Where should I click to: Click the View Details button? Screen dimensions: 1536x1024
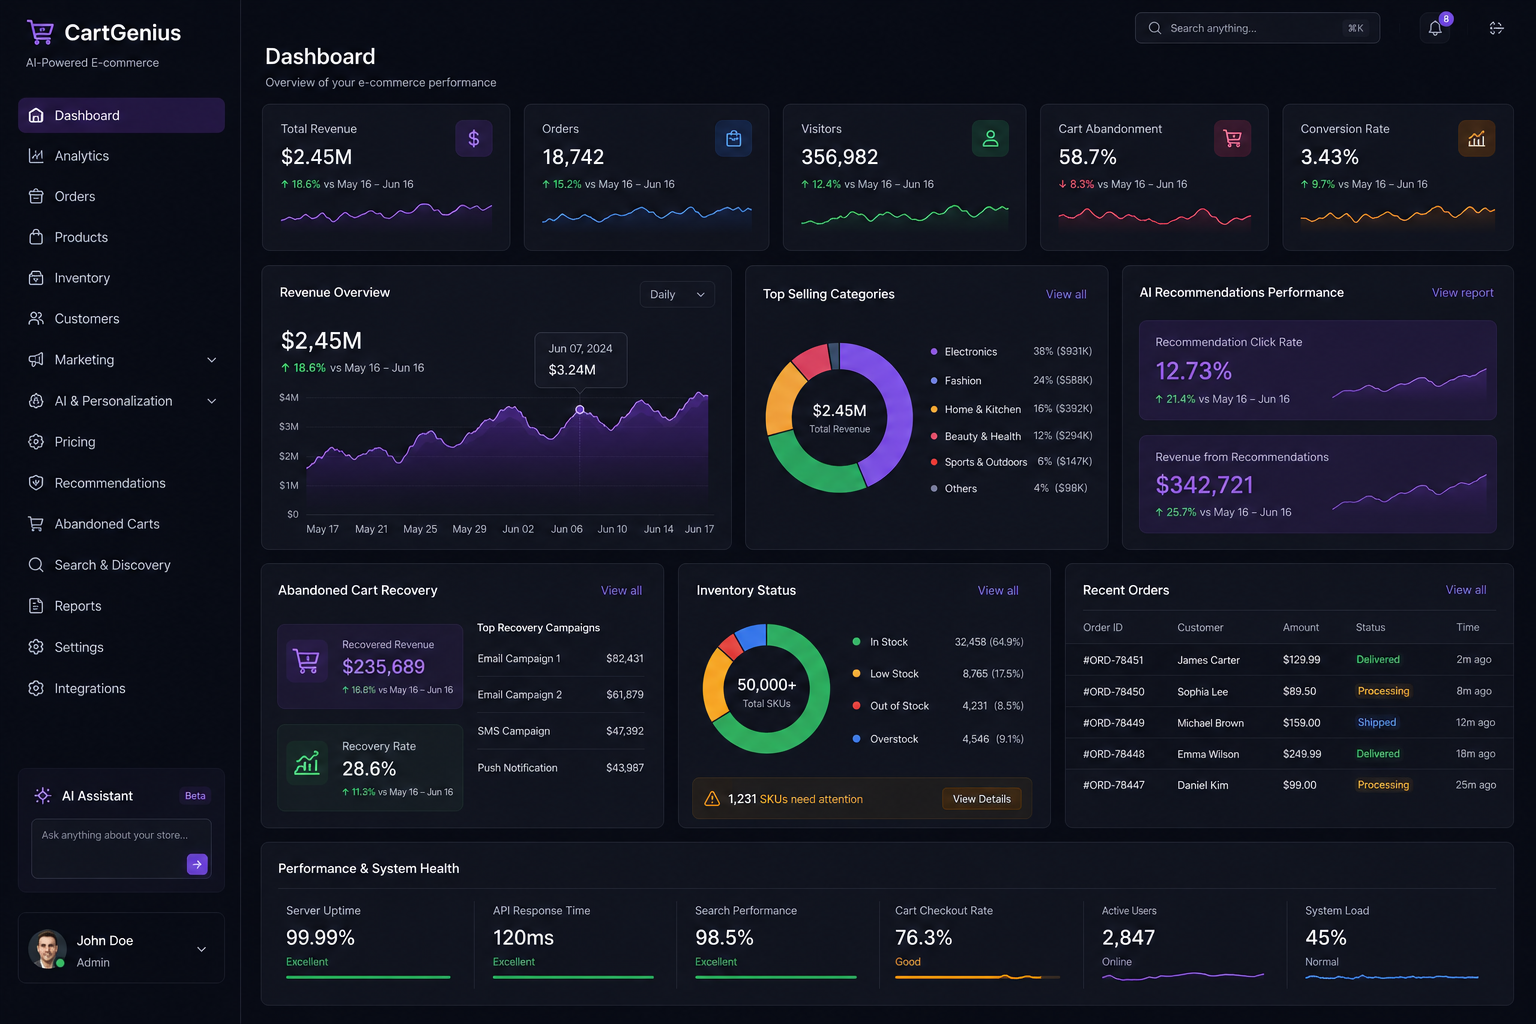[x=981, y=799]
